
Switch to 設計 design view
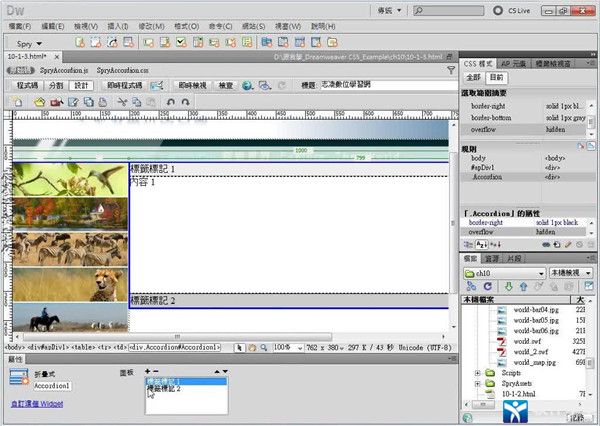click(81, 85)
